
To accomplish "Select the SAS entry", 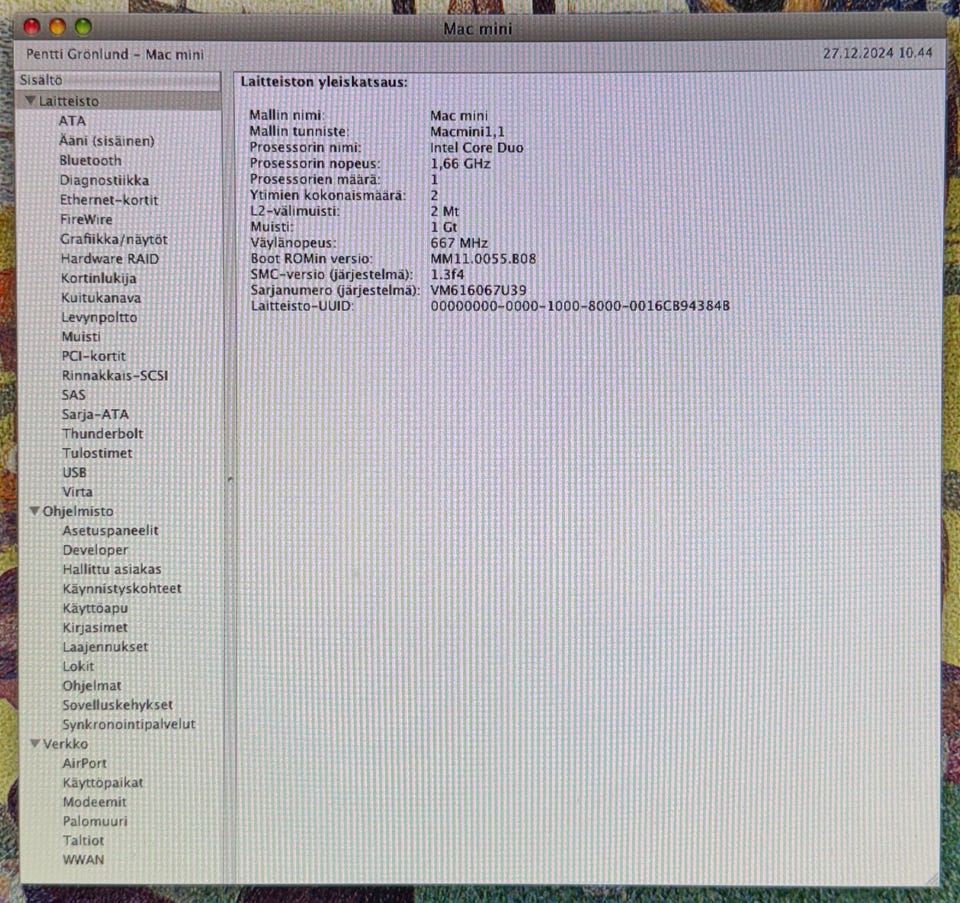I will [73, 395].
